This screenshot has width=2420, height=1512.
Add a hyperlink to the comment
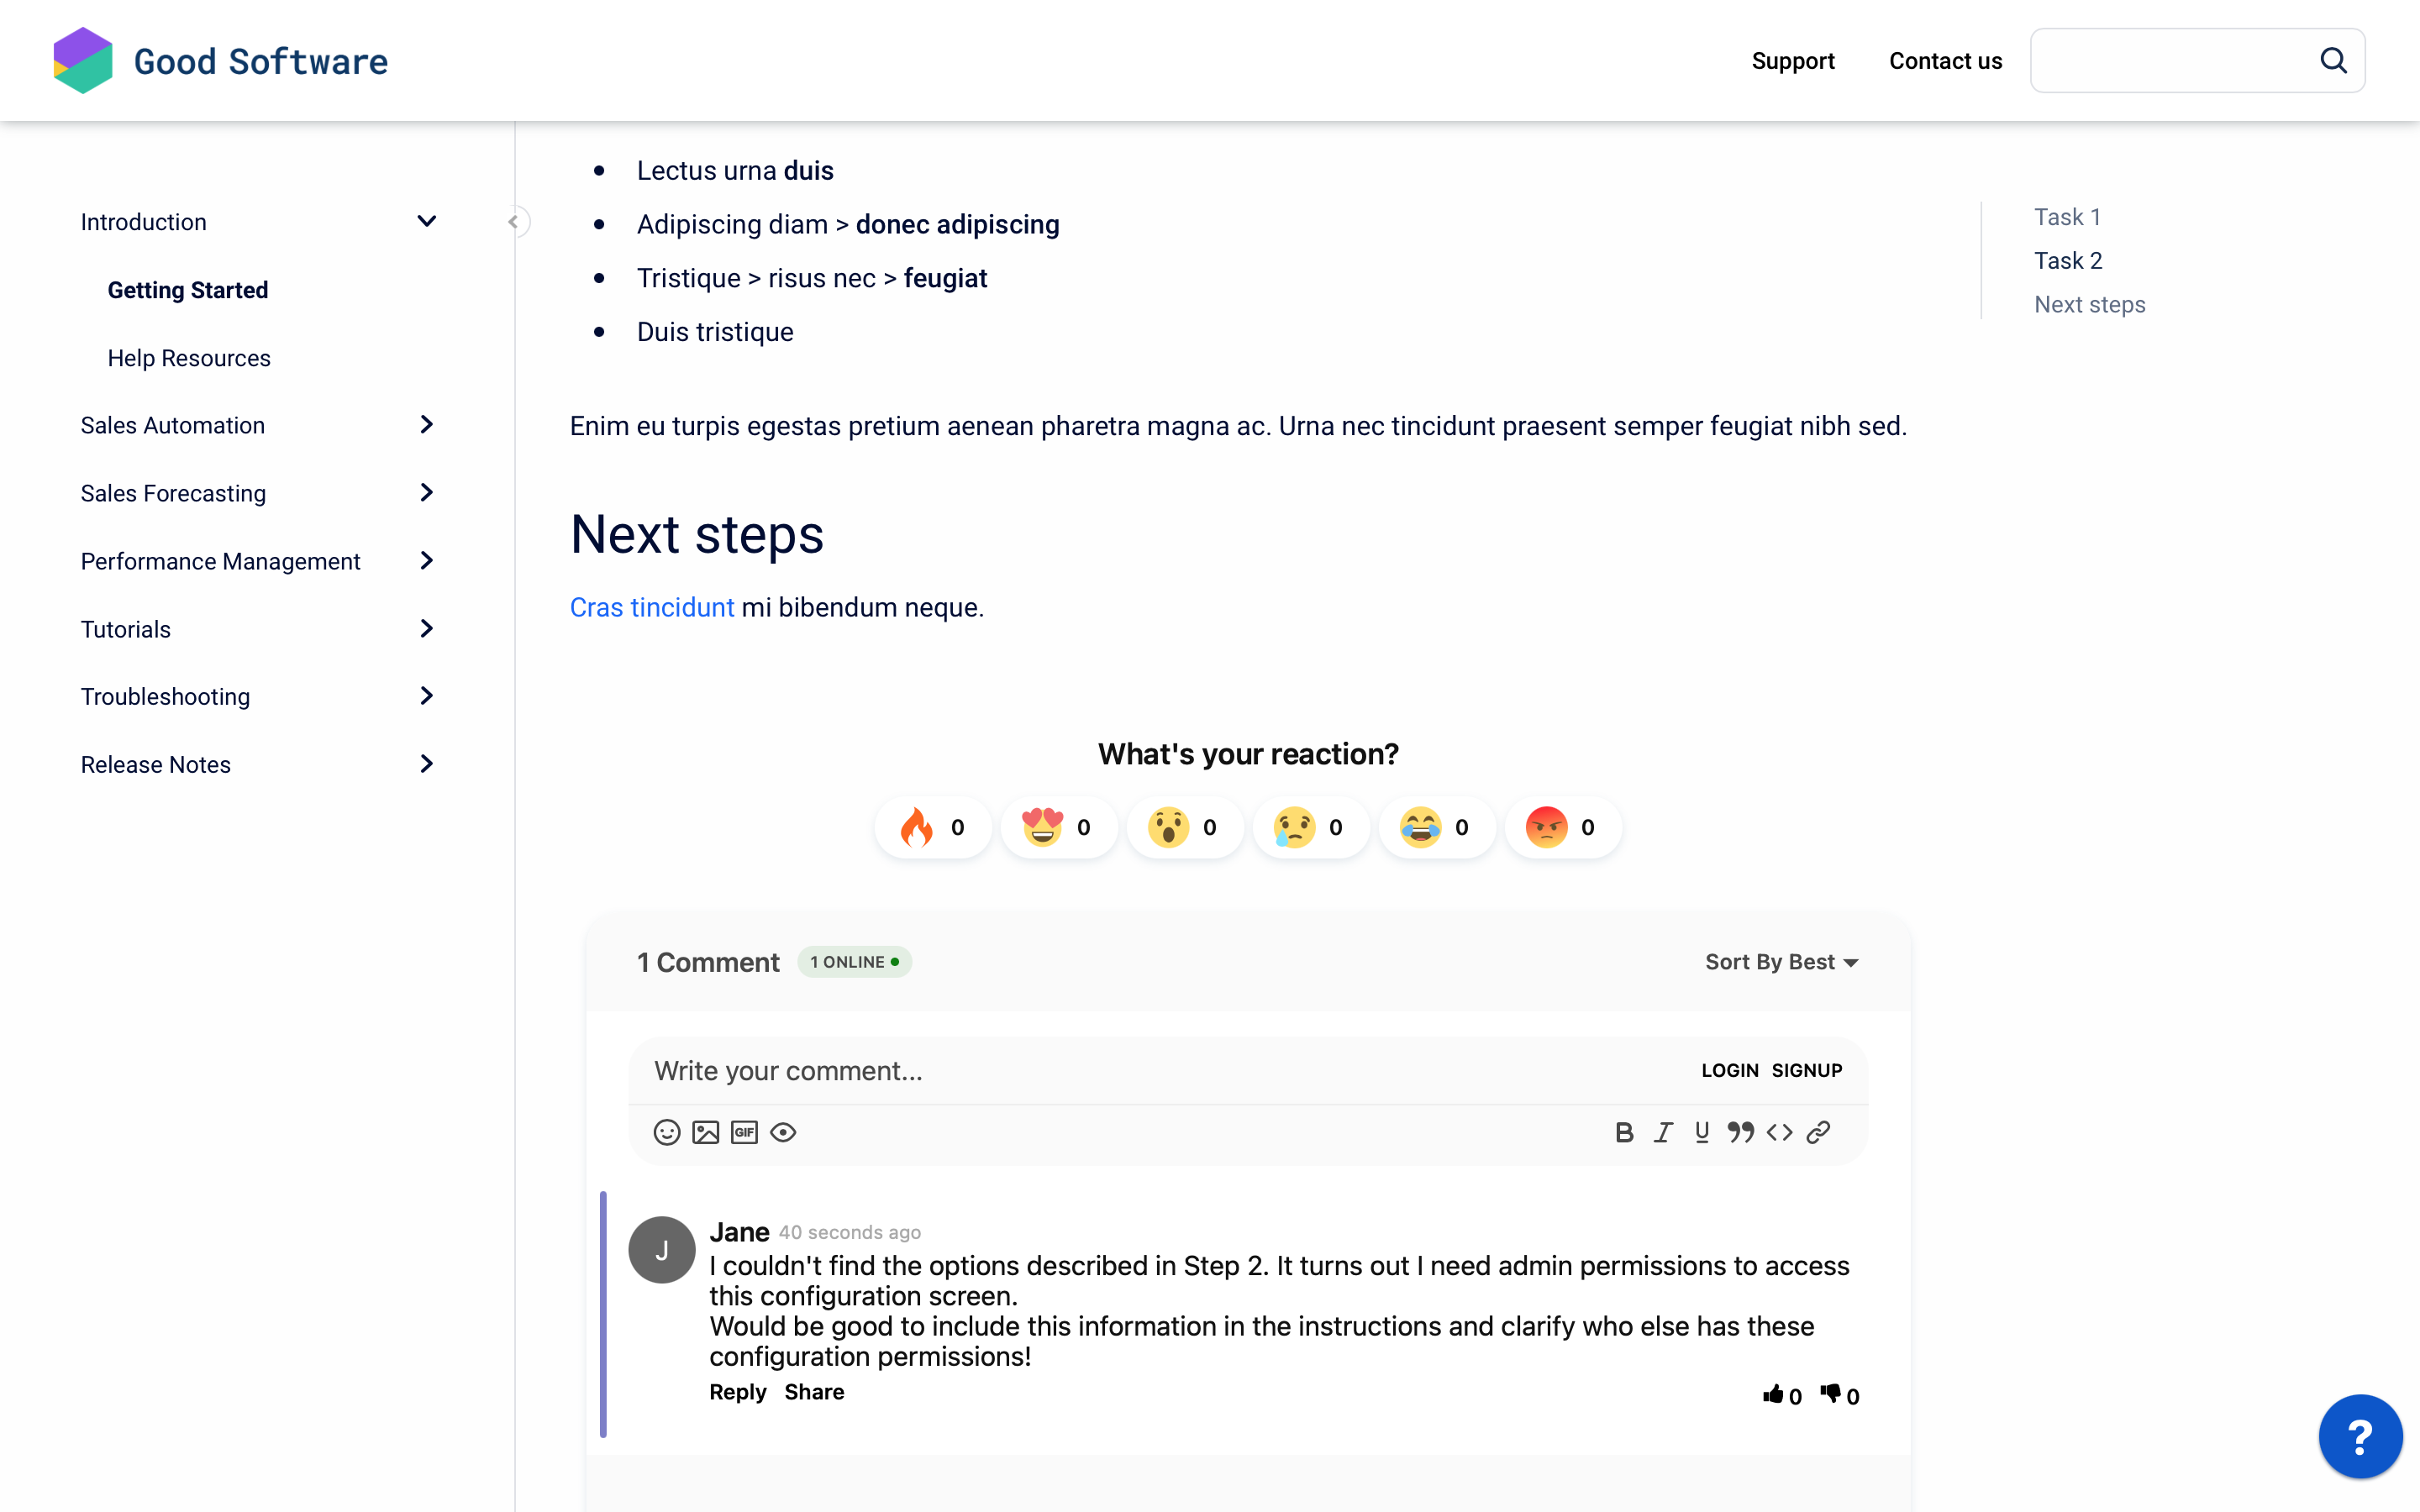tap(1818, 1132)
